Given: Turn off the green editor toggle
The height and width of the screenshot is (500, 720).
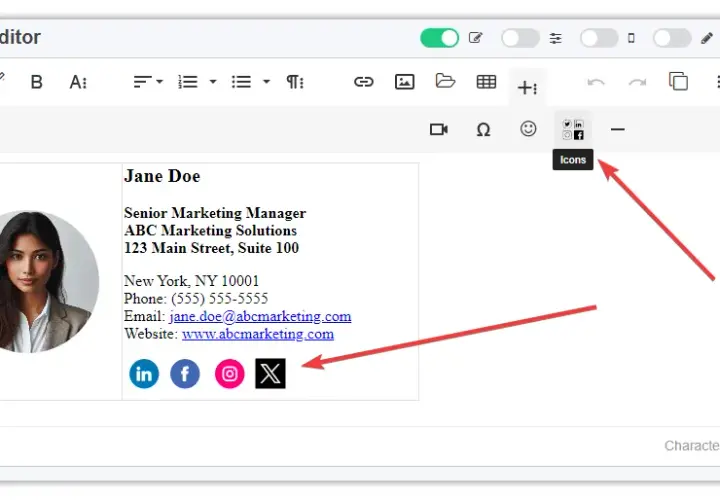Looking at the screenshot, I should pyautogui.click(x=439, y=38).
